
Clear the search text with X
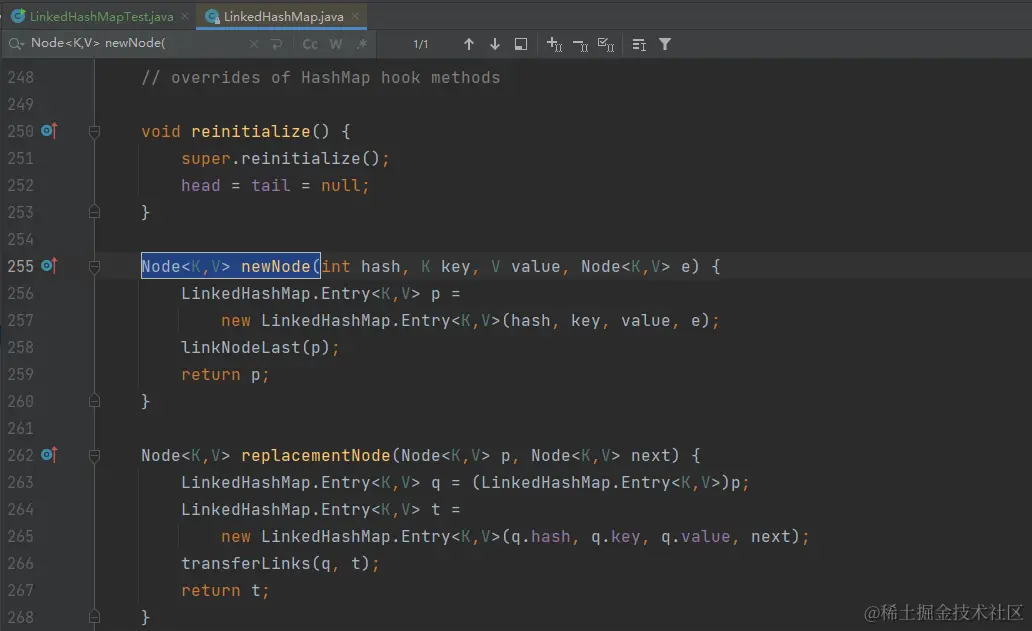254,44
